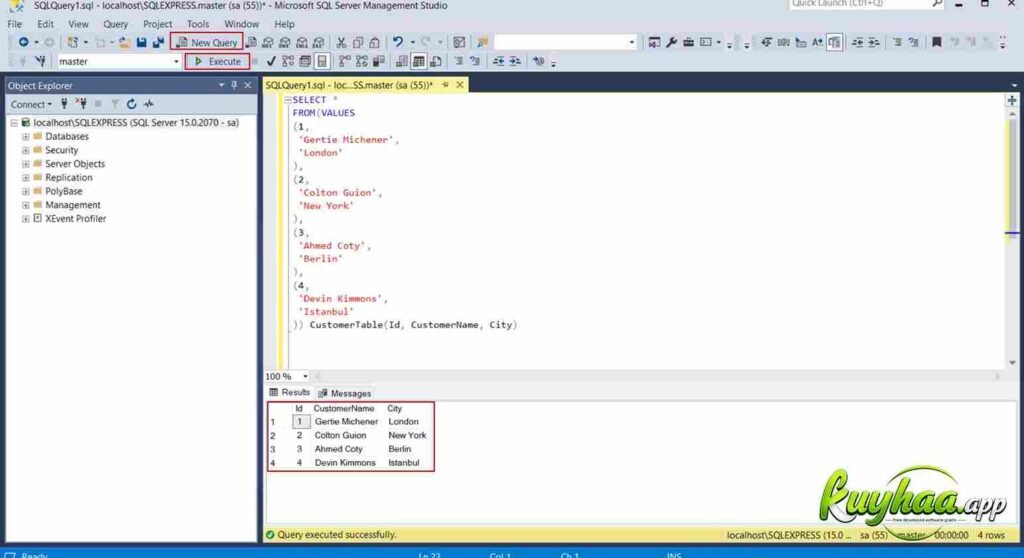Click the Paste icon in toolbar
The image size is (1024, 558).
(x=374, y=42)
